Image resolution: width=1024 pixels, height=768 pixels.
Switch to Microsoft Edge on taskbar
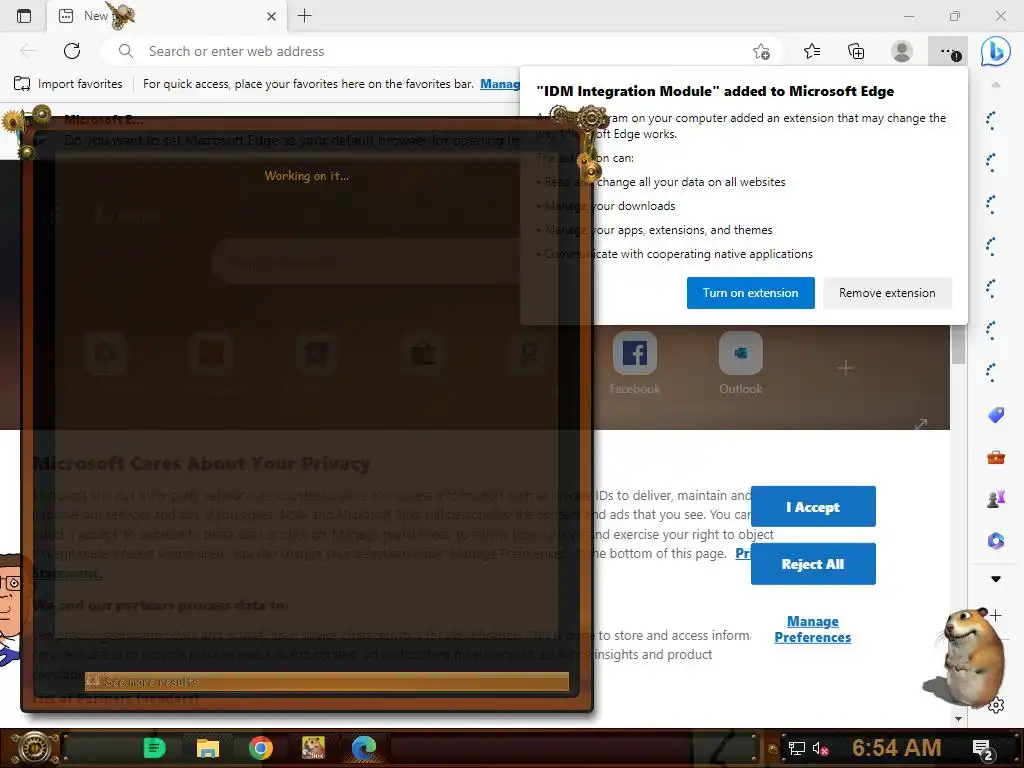(x=364, y=748)
